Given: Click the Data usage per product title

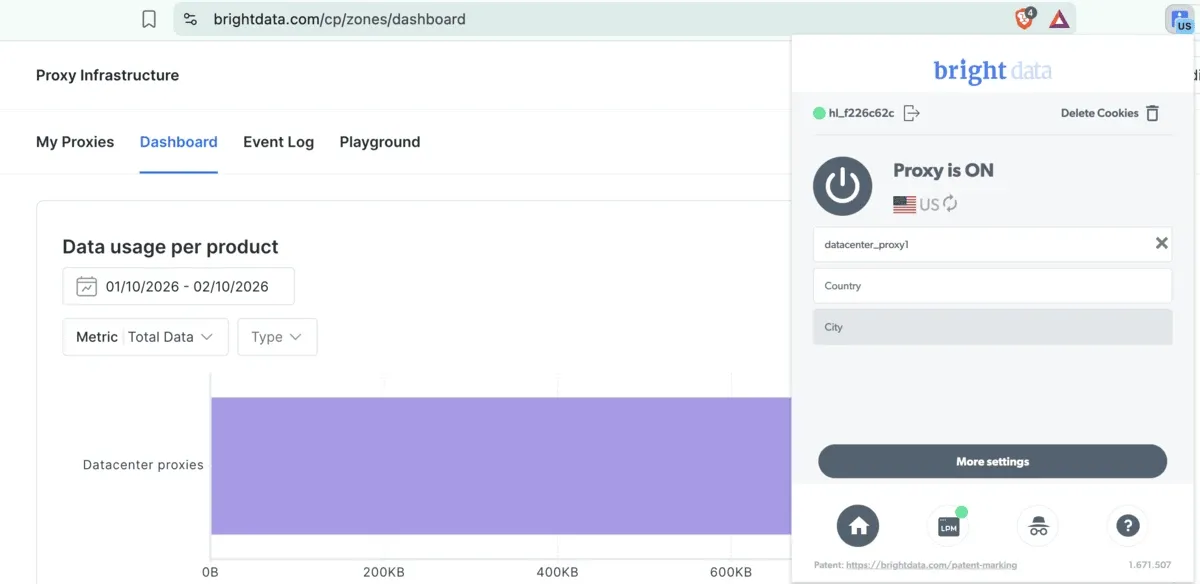Looking at the screenshot, I should tap(170, 247).
